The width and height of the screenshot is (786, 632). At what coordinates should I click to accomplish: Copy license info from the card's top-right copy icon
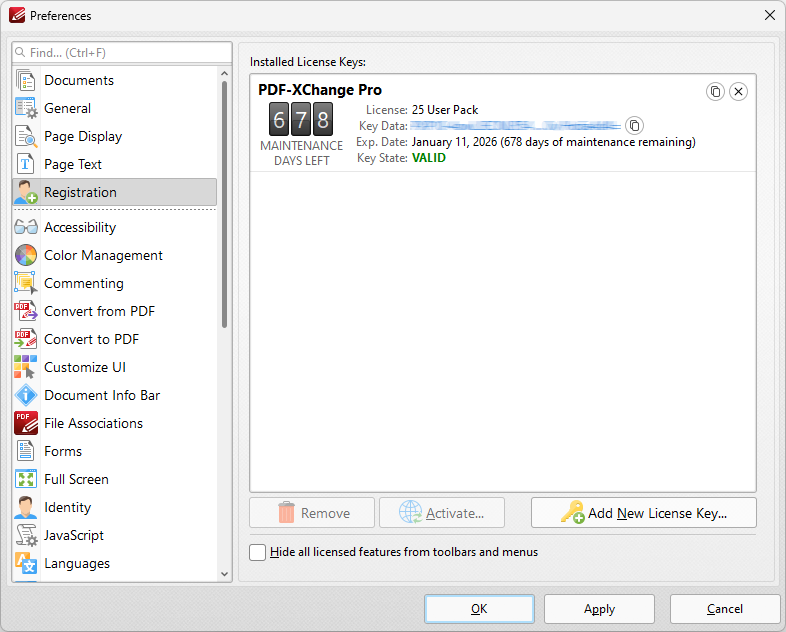pos(715,92)
